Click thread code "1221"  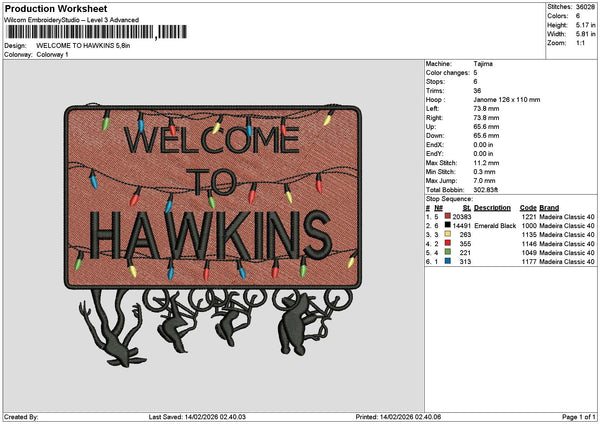click(x=529, y=217)
